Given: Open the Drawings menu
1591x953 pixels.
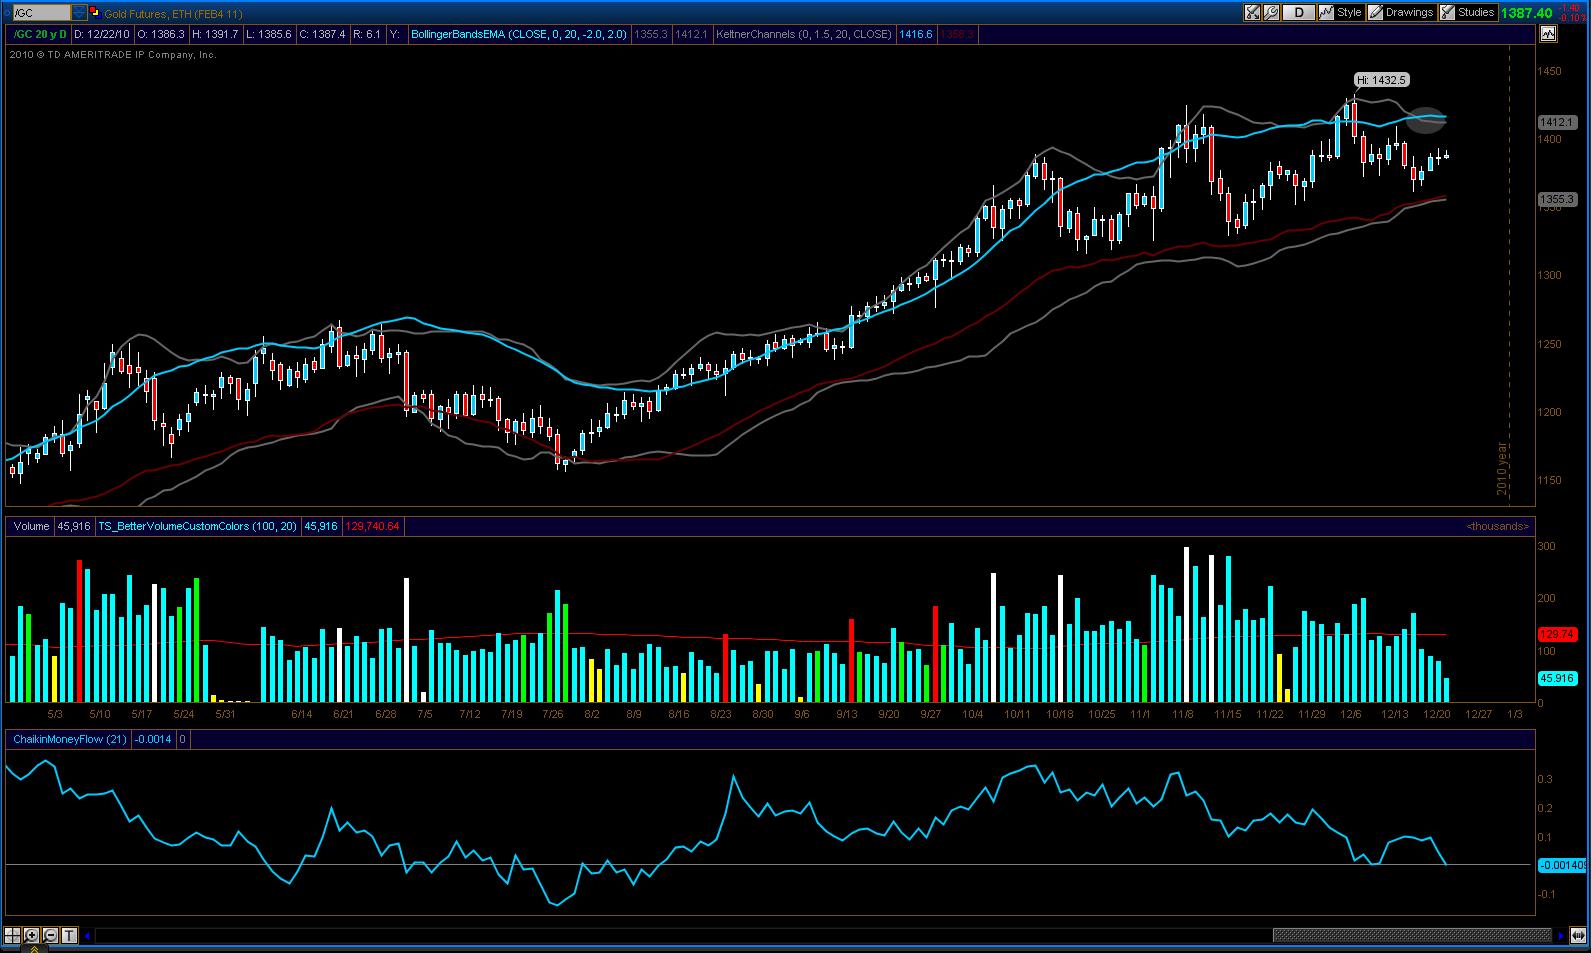Looking at the screenshot, I should (1401, 13).
